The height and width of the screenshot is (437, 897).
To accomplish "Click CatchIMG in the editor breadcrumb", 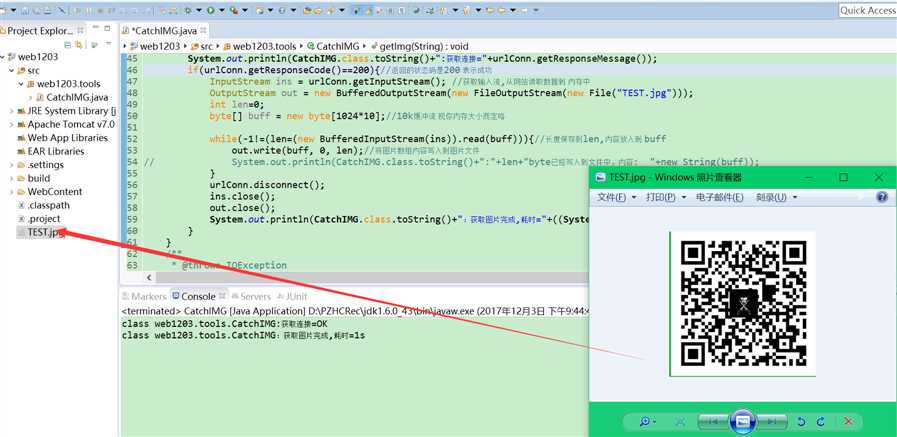I will coord(338,46).
